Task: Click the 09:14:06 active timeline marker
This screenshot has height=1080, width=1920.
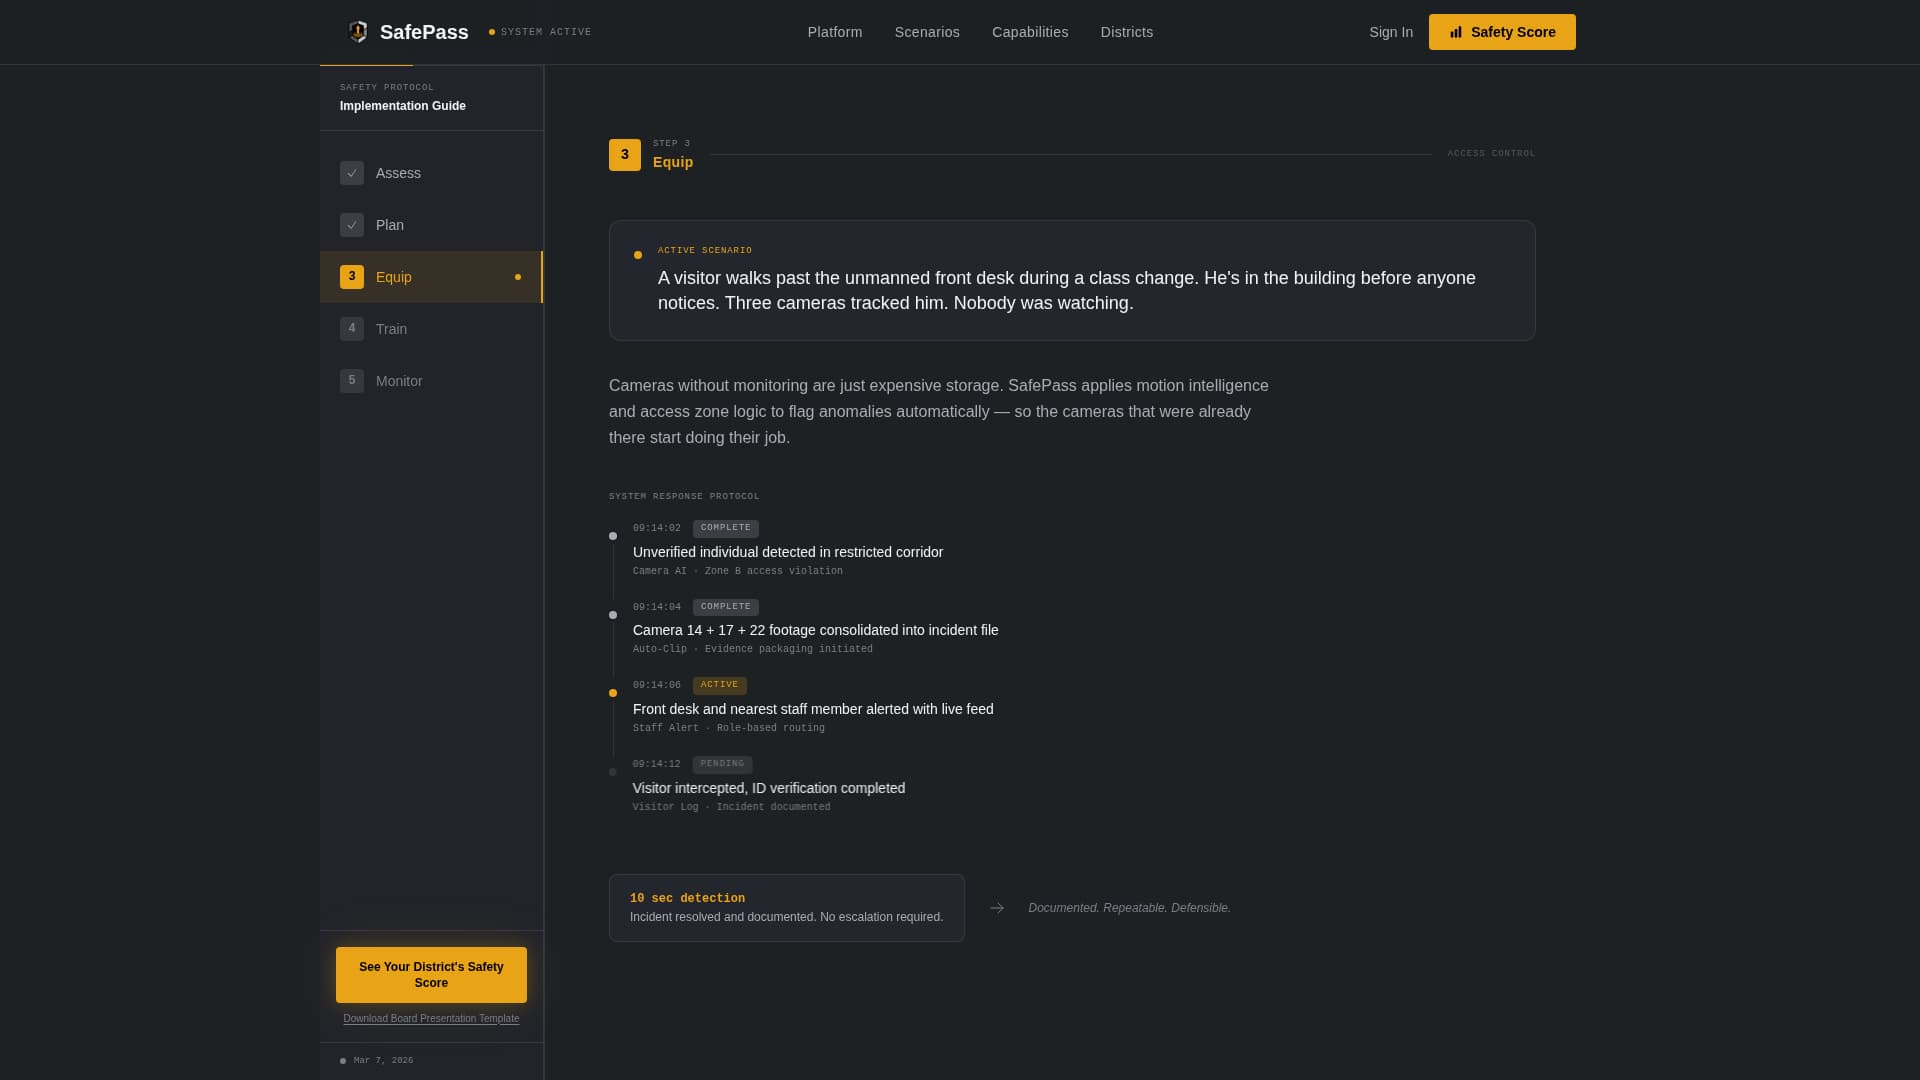Action: (x=613, y=693)
